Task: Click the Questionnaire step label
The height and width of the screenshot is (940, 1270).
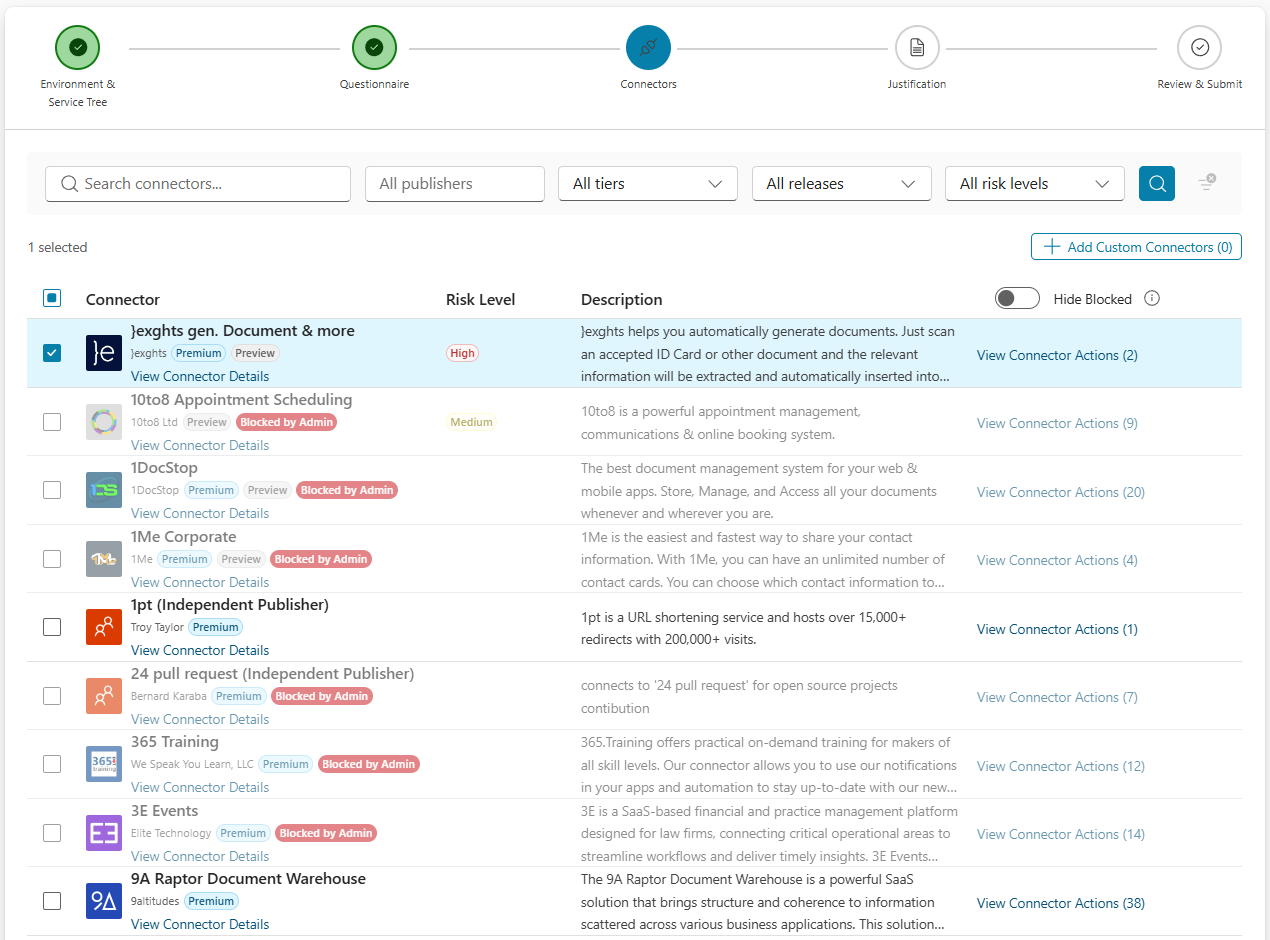Action: tap(374, 84)
